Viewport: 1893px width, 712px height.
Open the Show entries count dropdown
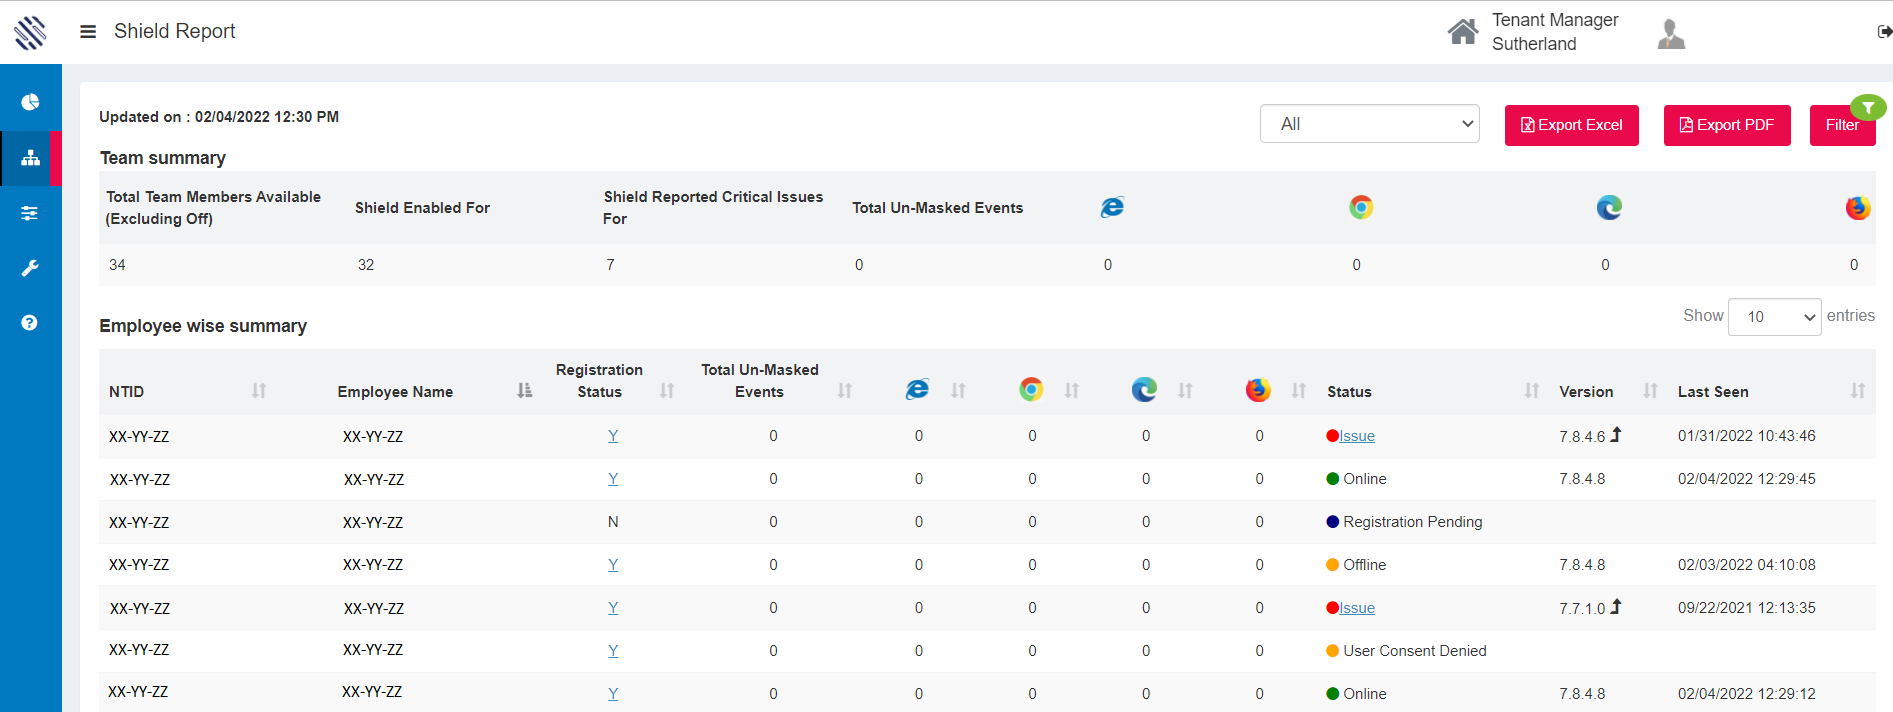coord(1774,317)
